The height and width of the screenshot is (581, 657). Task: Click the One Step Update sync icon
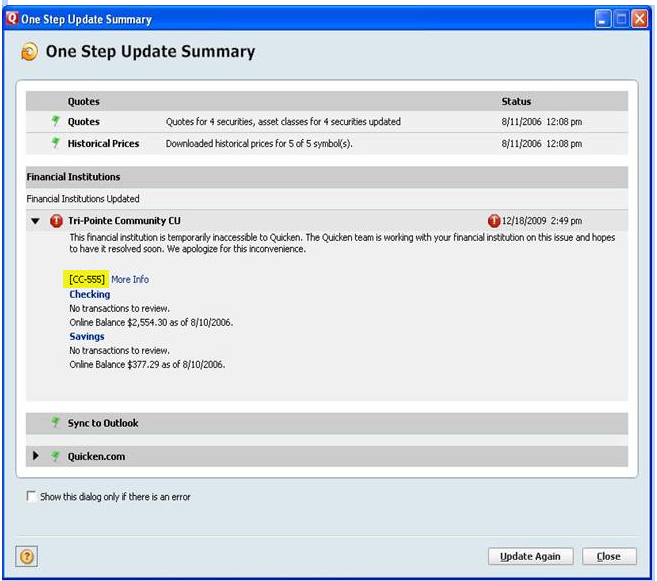coord(29,52)
